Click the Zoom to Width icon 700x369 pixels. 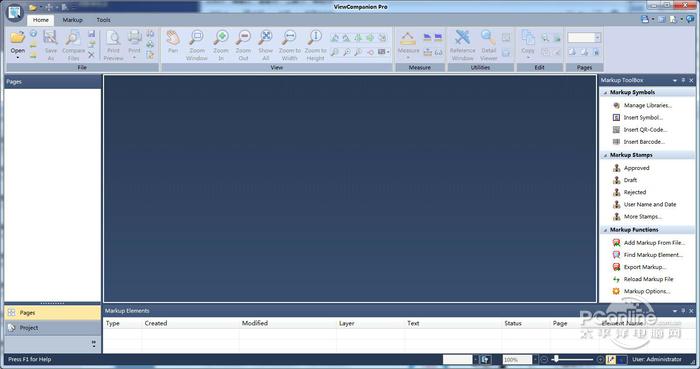pyautogui.click(x=289, y=37)
